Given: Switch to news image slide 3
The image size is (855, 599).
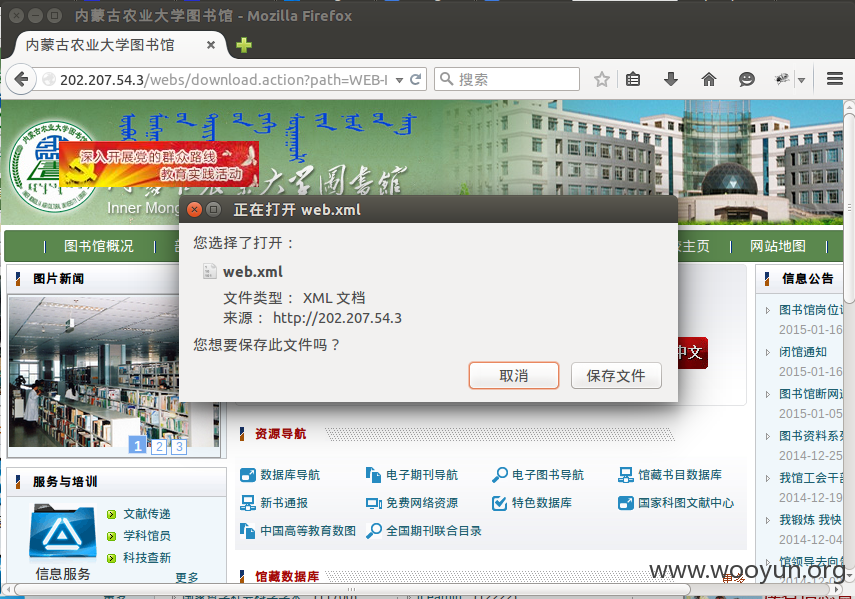Looking at the screenshot, I should point(179,447).
